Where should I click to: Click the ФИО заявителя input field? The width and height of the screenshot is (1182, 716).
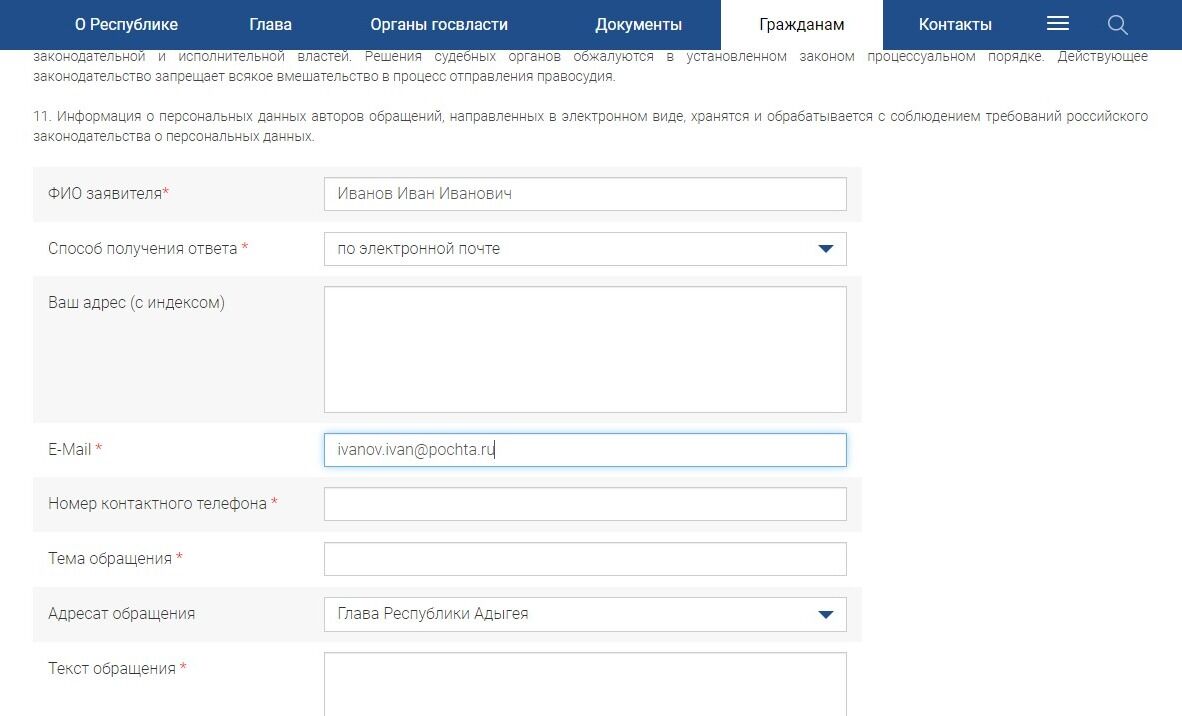[x=585, y=194]
